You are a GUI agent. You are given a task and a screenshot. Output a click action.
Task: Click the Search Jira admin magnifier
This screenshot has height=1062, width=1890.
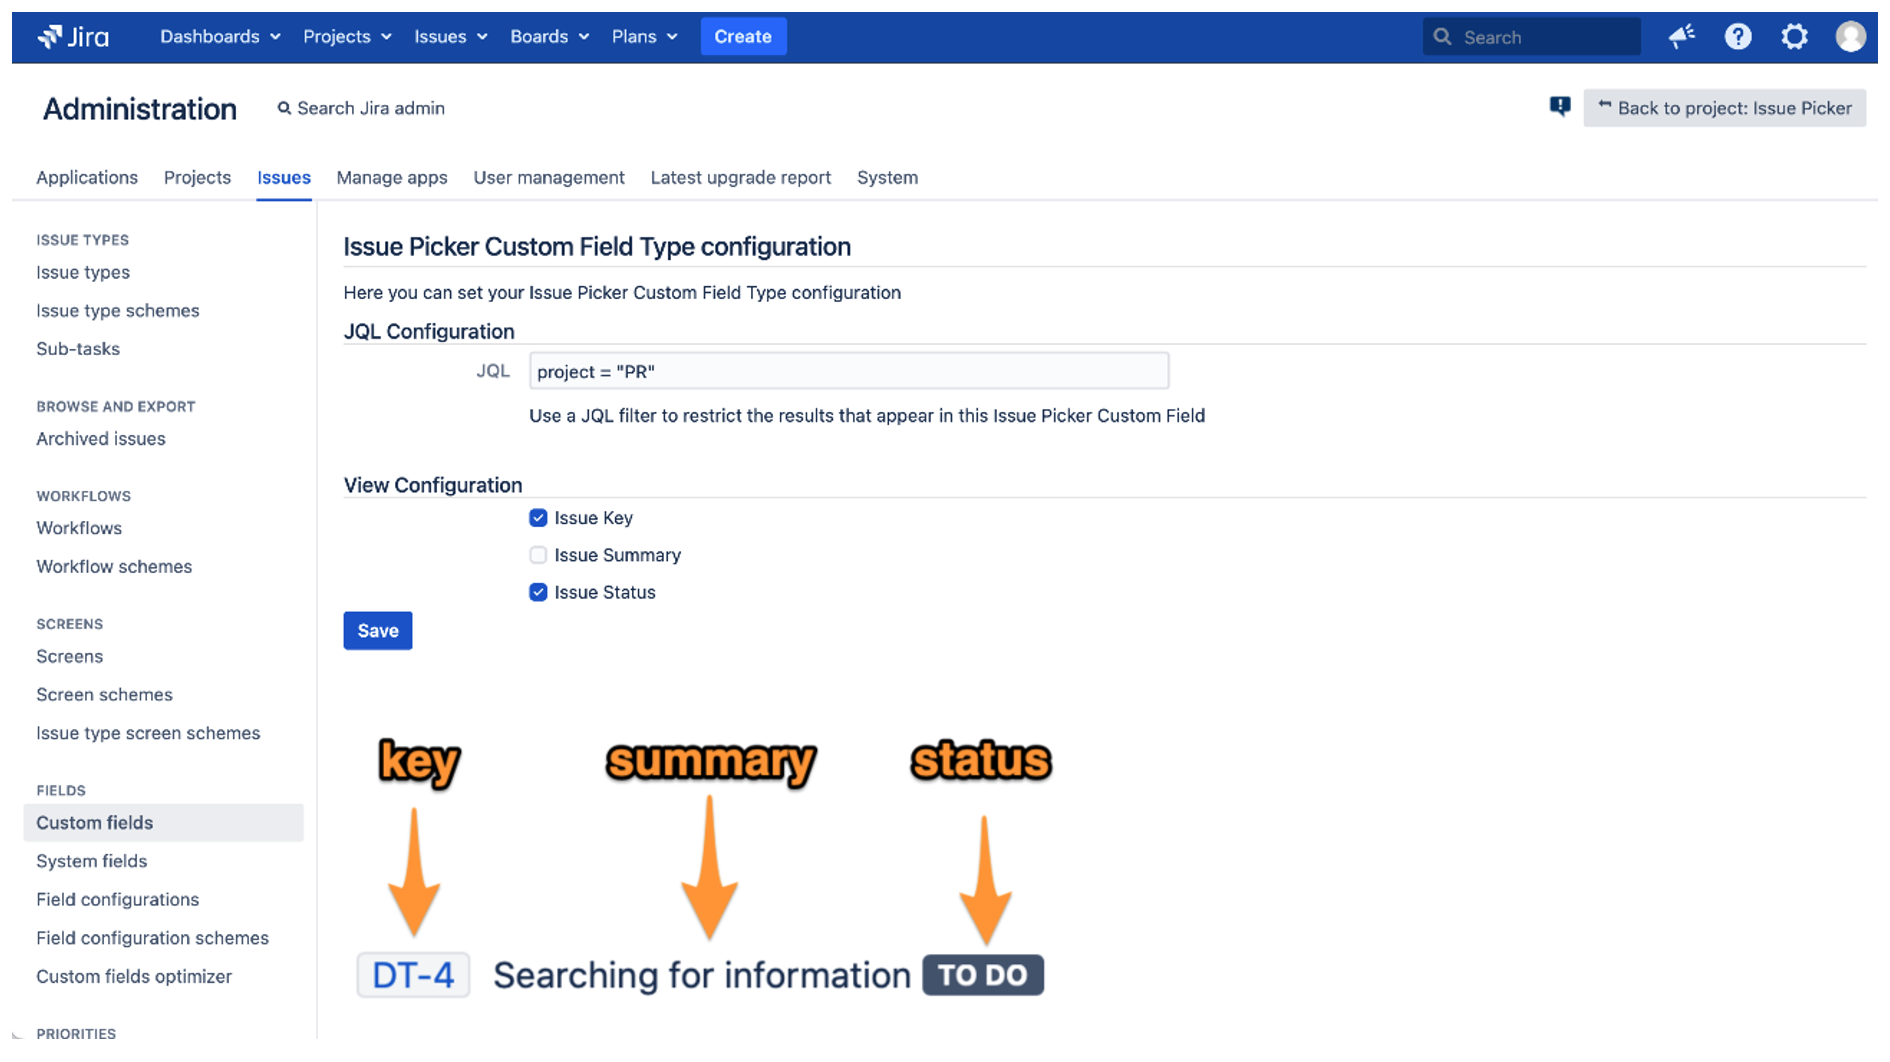pyautogui.click(x=285, y=108)
